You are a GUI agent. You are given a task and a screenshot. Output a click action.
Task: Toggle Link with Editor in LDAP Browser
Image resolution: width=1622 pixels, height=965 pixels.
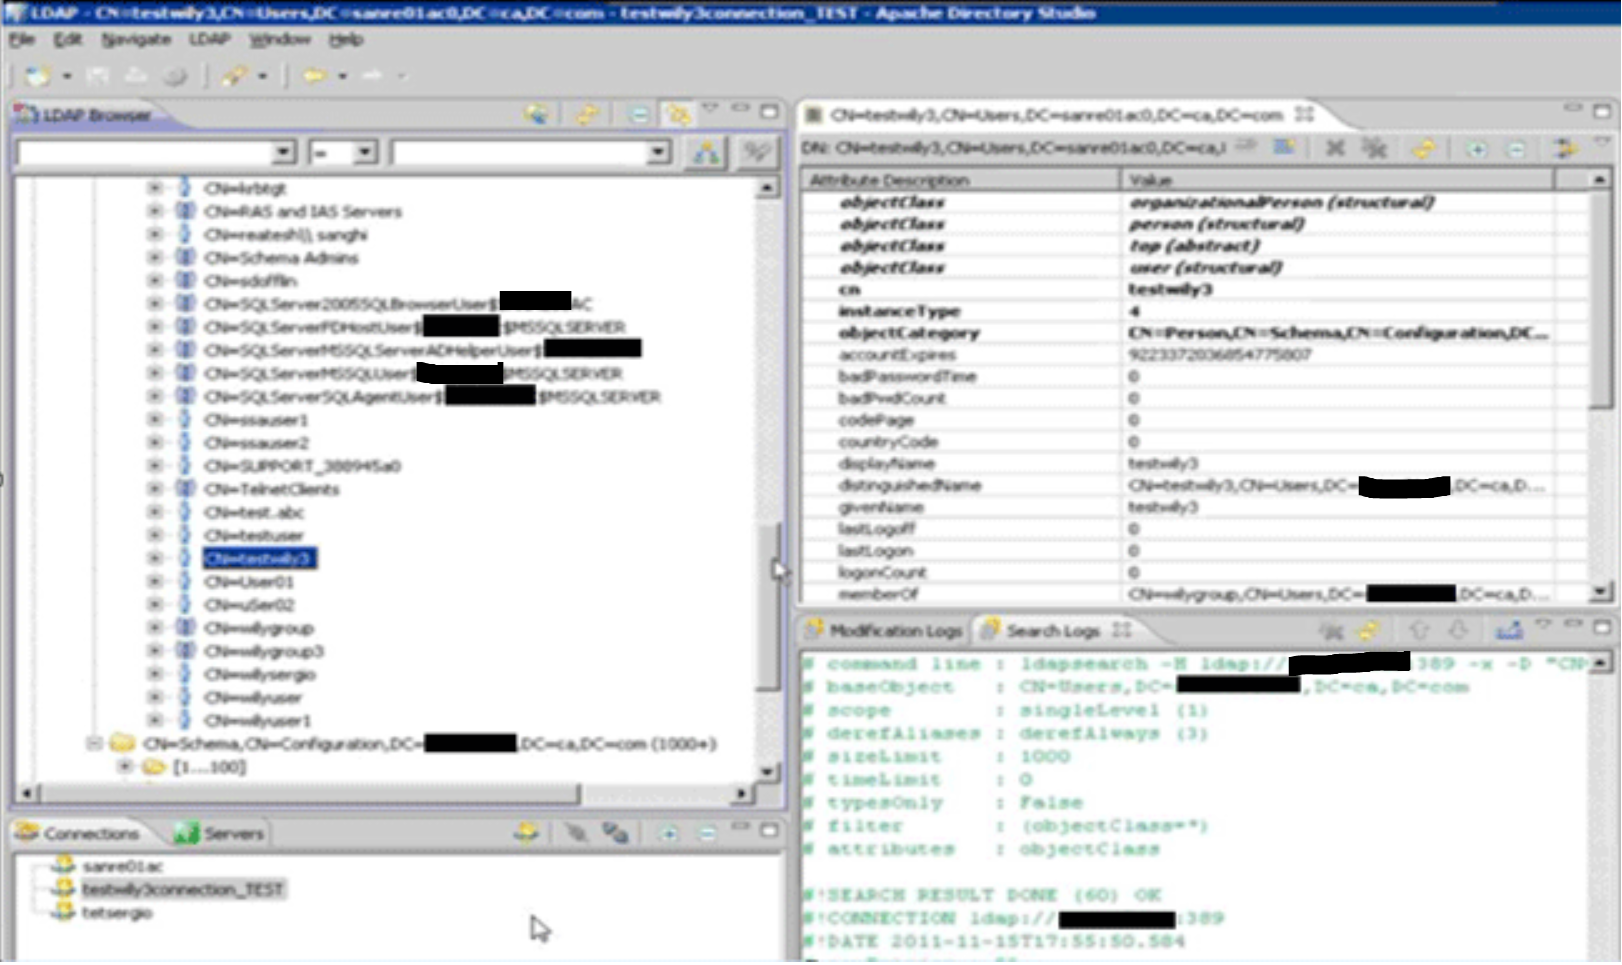678,114
